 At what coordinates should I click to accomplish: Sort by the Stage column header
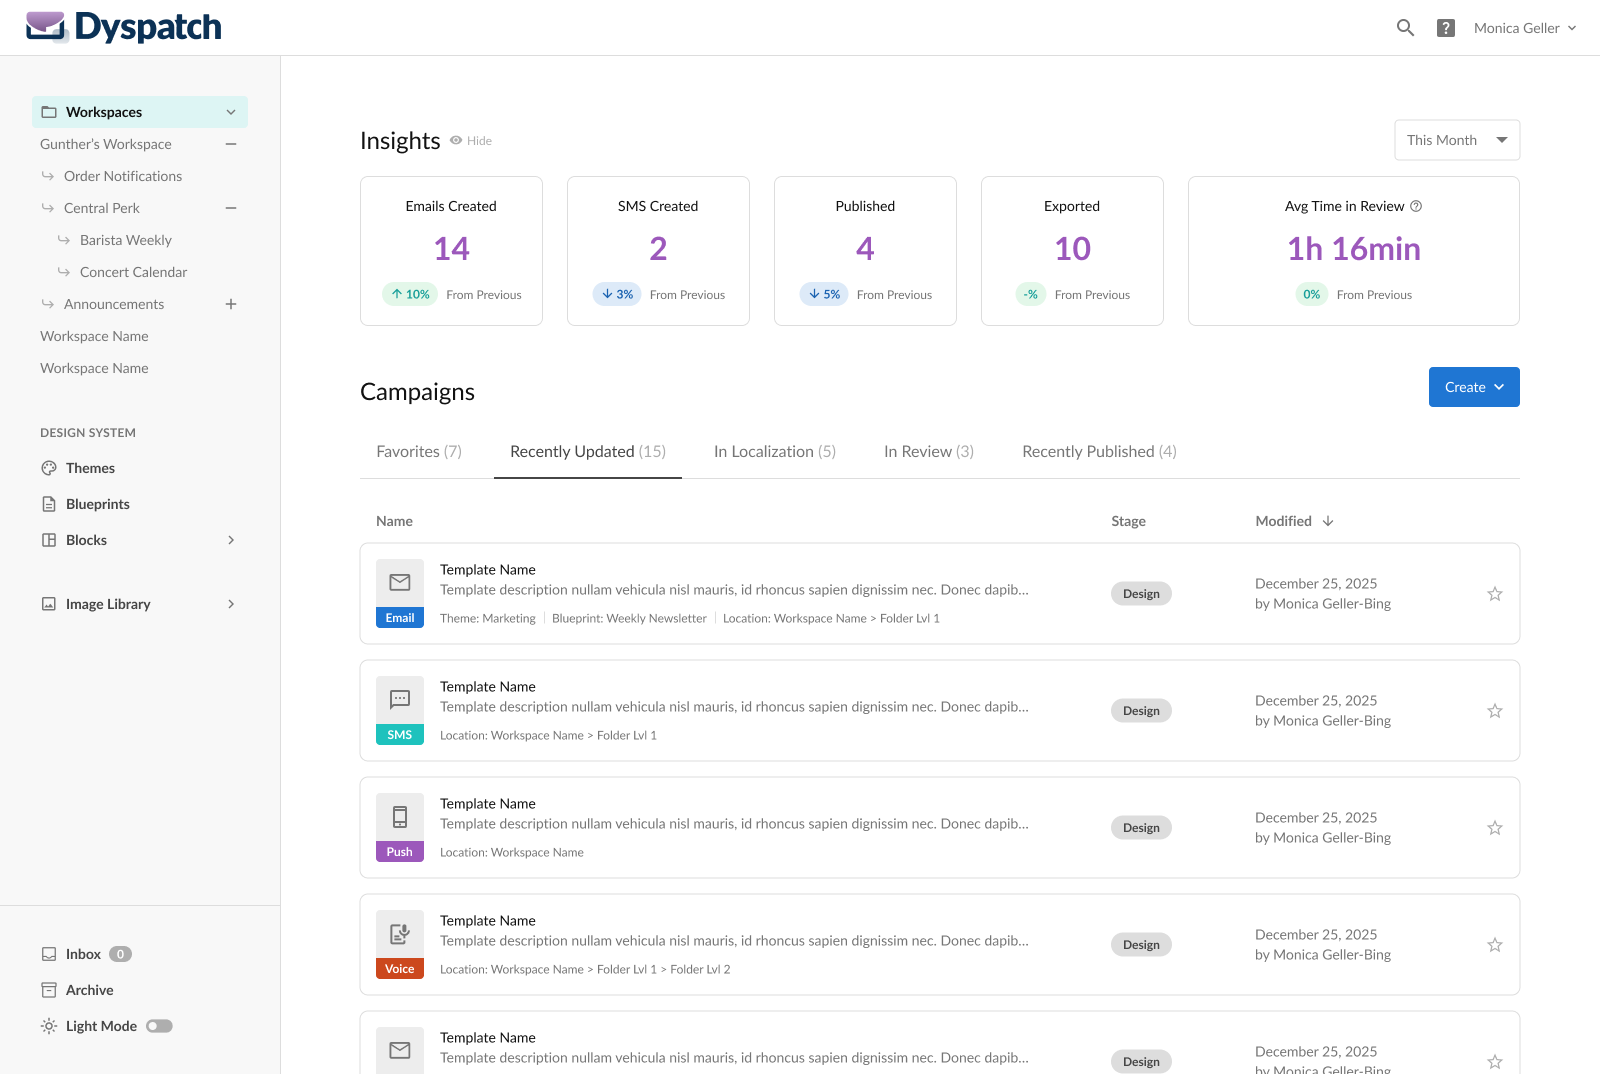1128,521
